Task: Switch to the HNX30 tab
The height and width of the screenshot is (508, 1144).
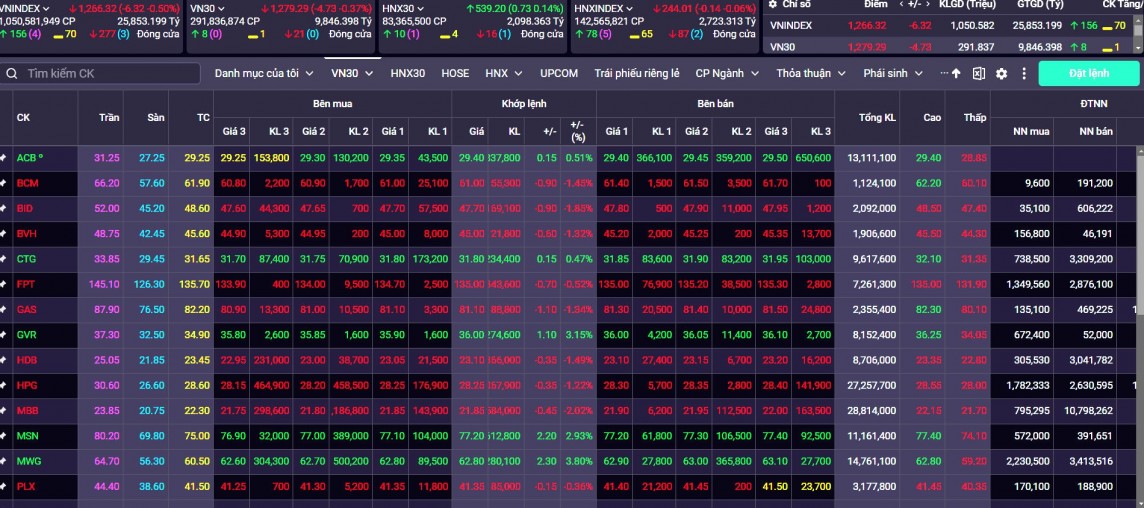Action: pos(407,74)
